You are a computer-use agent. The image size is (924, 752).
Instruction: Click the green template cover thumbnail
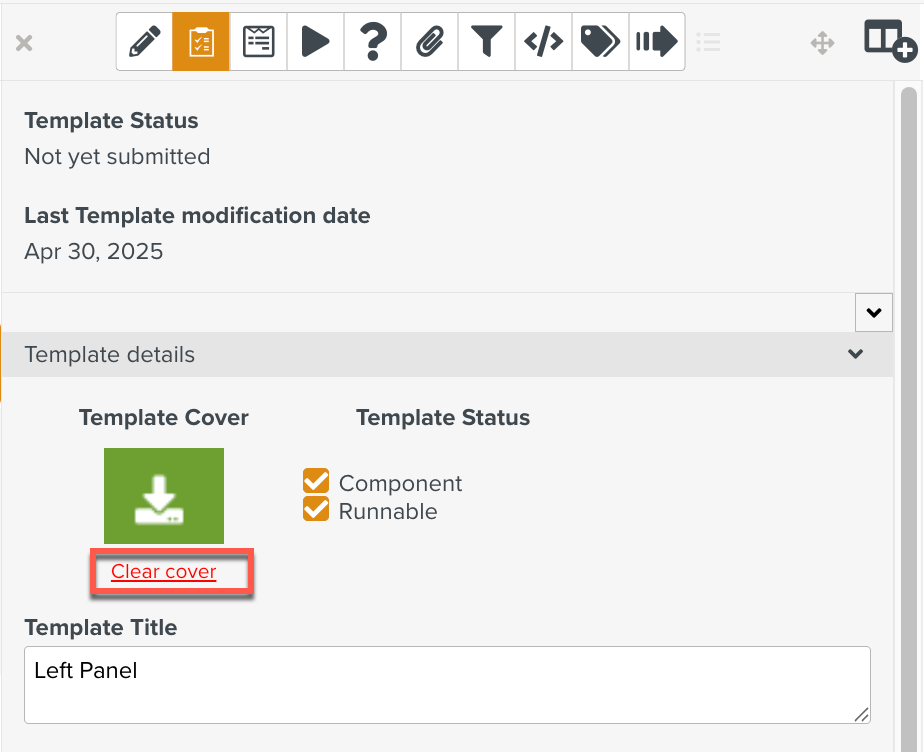click(164, 496)
